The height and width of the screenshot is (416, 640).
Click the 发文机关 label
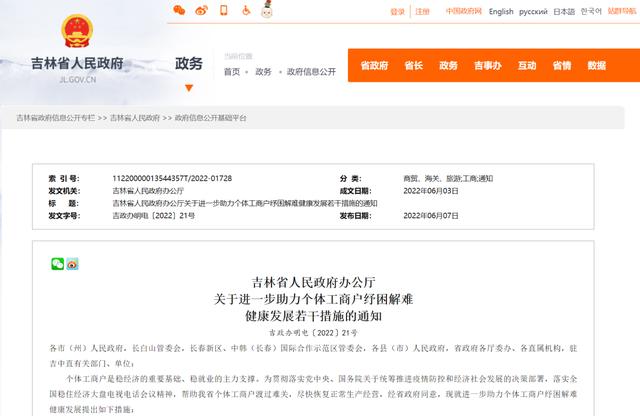tap(64, 191)
